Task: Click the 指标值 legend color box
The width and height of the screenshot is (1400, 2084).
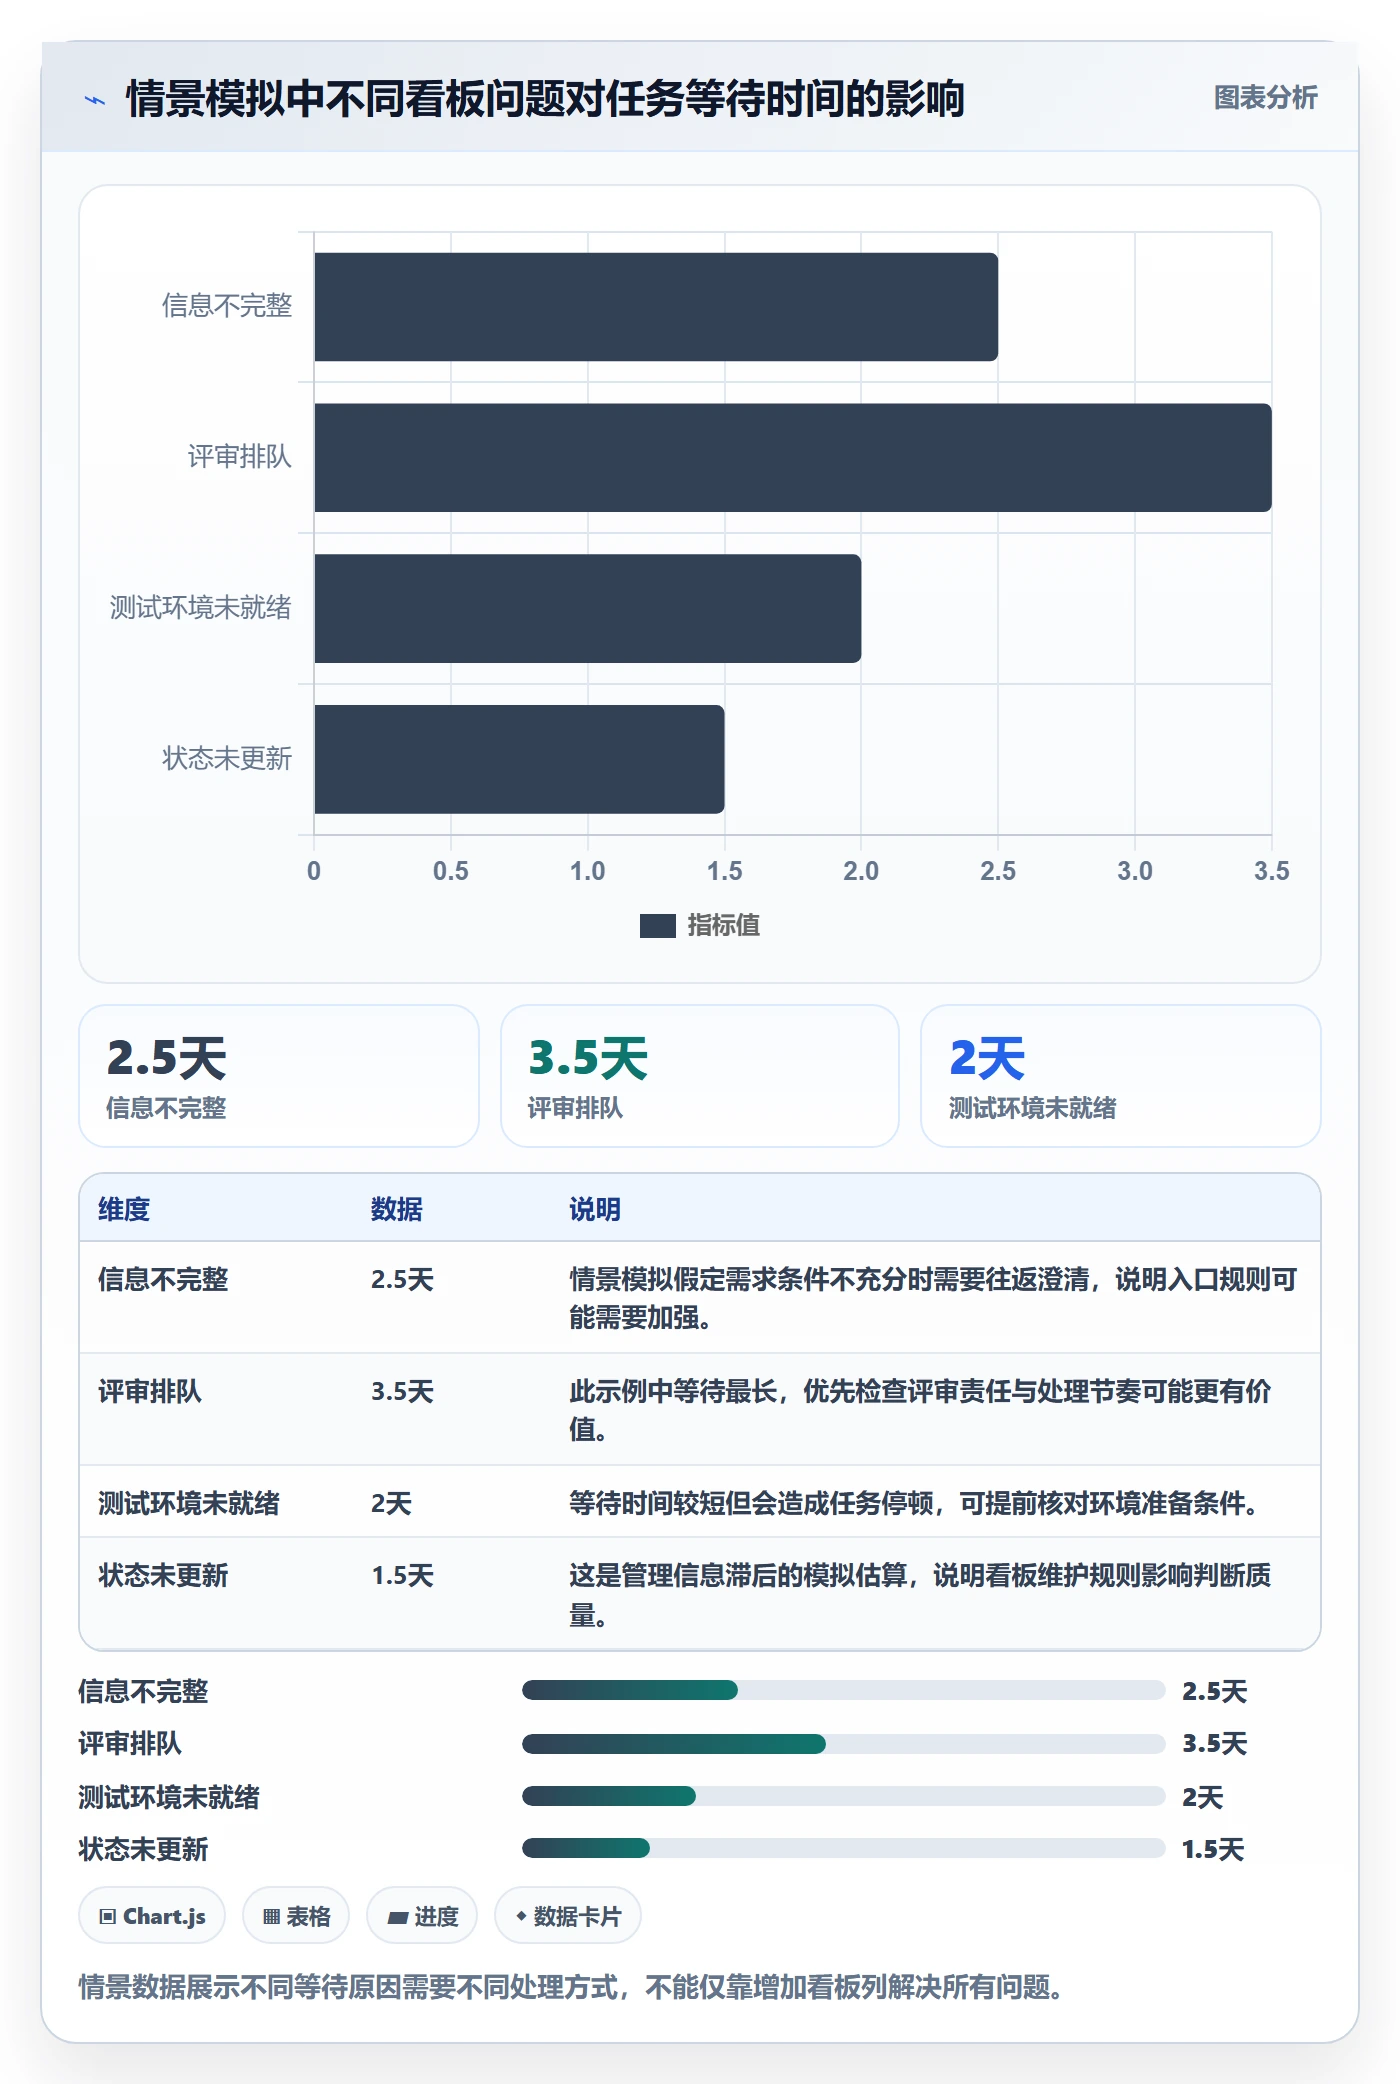Action: point(657,926)
